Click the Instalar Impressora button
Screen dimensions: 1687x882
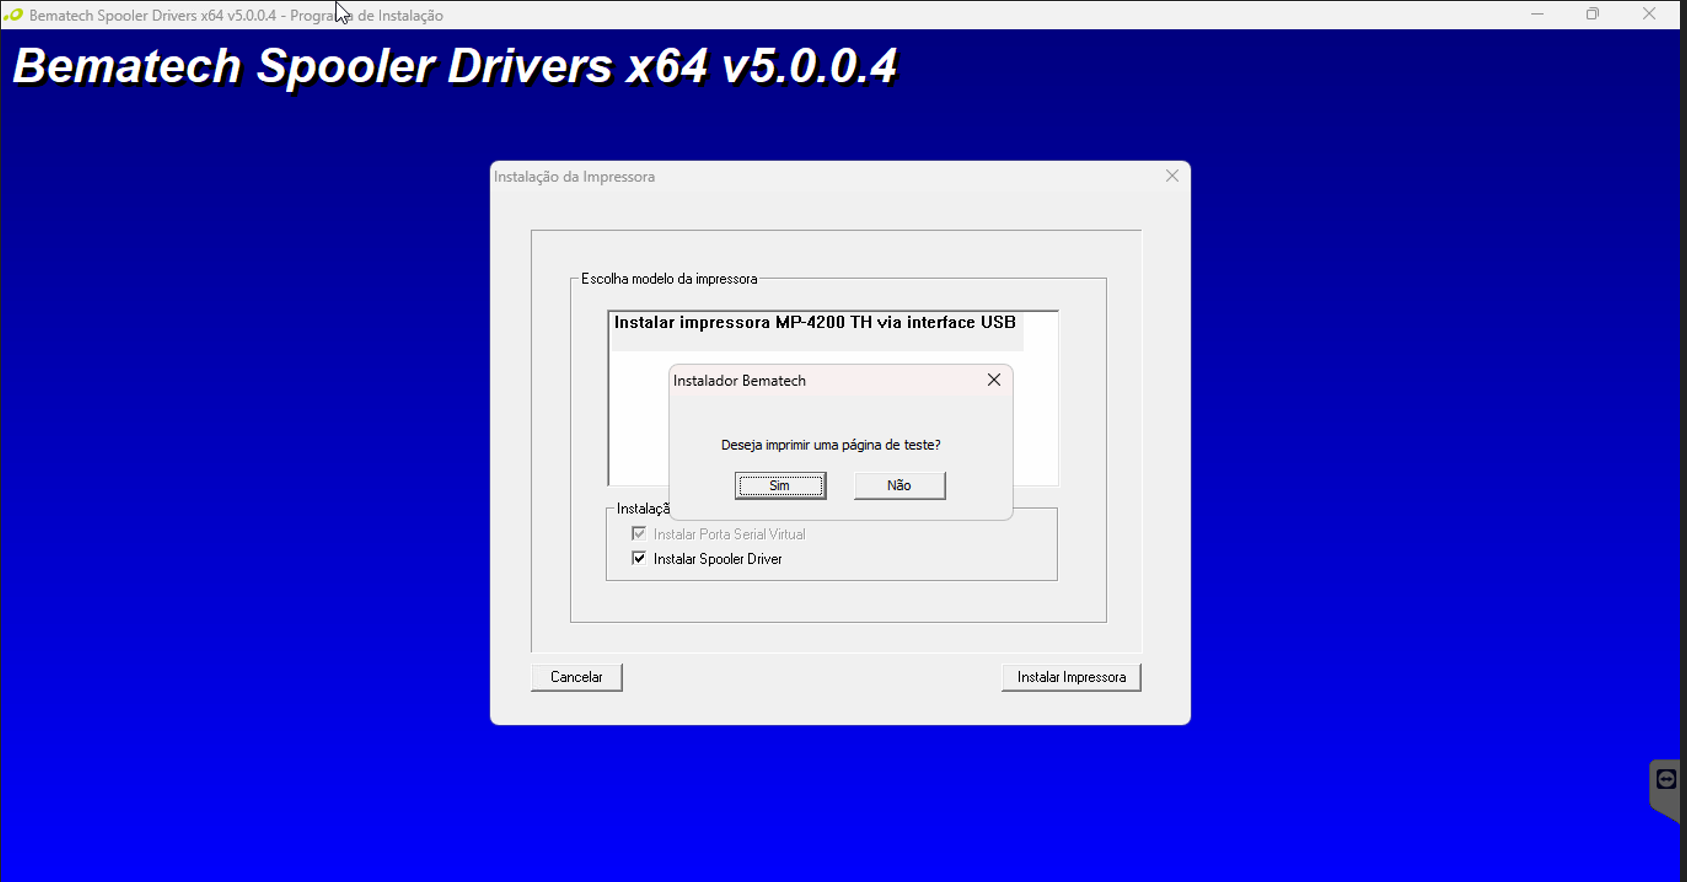tap(1071, 677)
